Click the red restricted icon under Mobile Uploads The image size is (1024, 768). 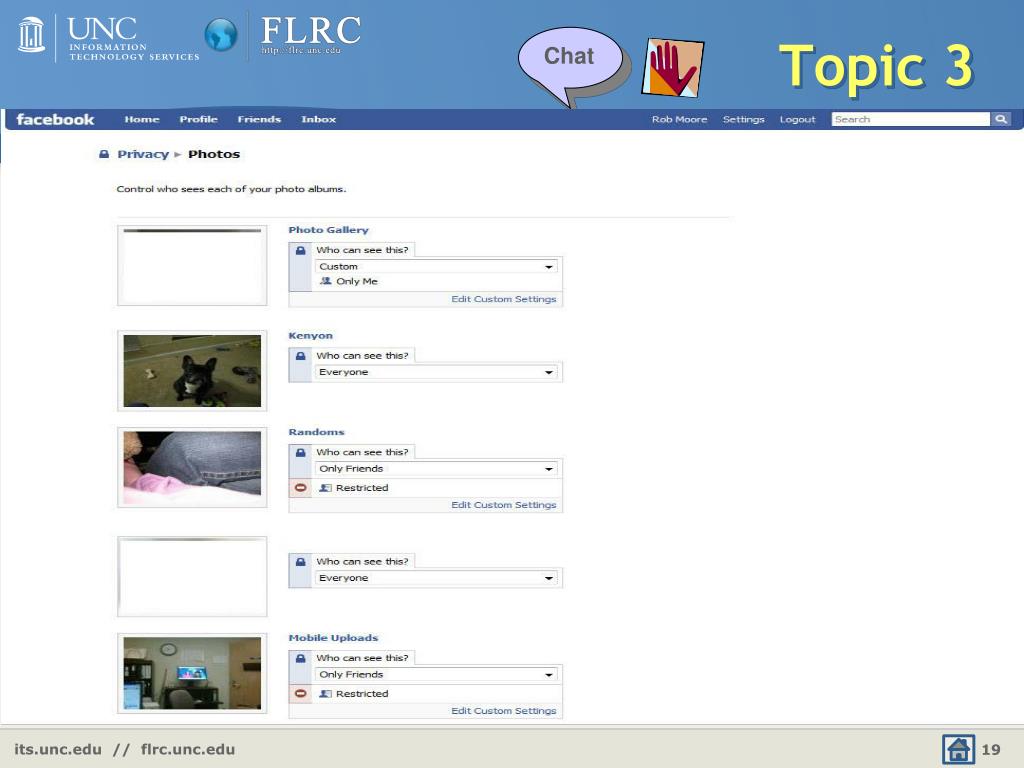[x=300, y=693]
